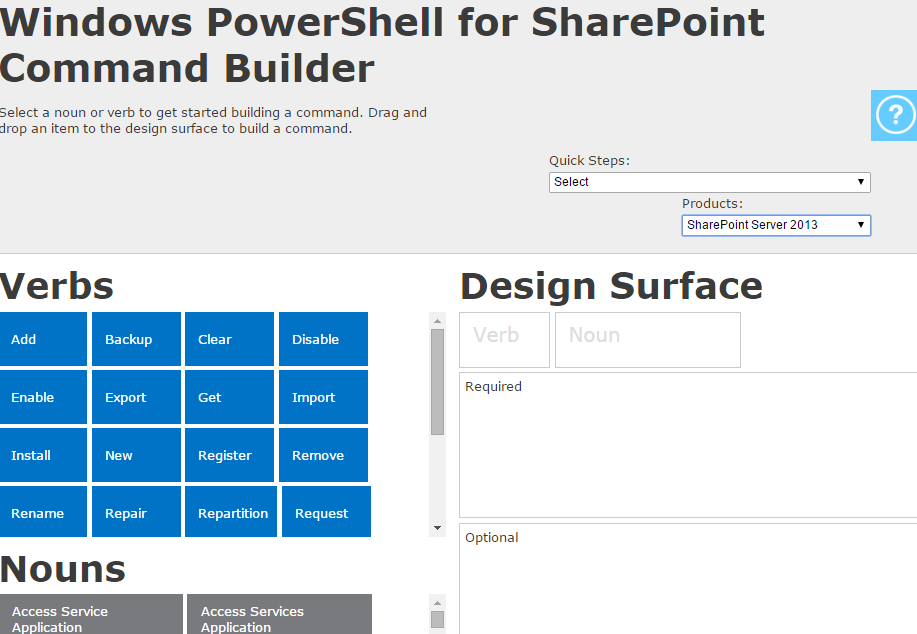The width and height of the screenshot is (917, 634).
Task: Click the Verb slot on Design Surface
Action: point(504,340)
